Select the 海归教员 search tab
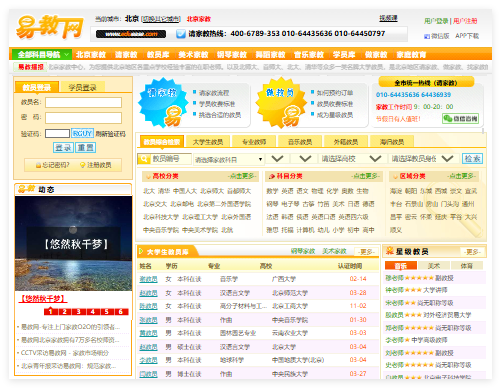The height and width of the screenshot is (388, 501). coord(392,142)
